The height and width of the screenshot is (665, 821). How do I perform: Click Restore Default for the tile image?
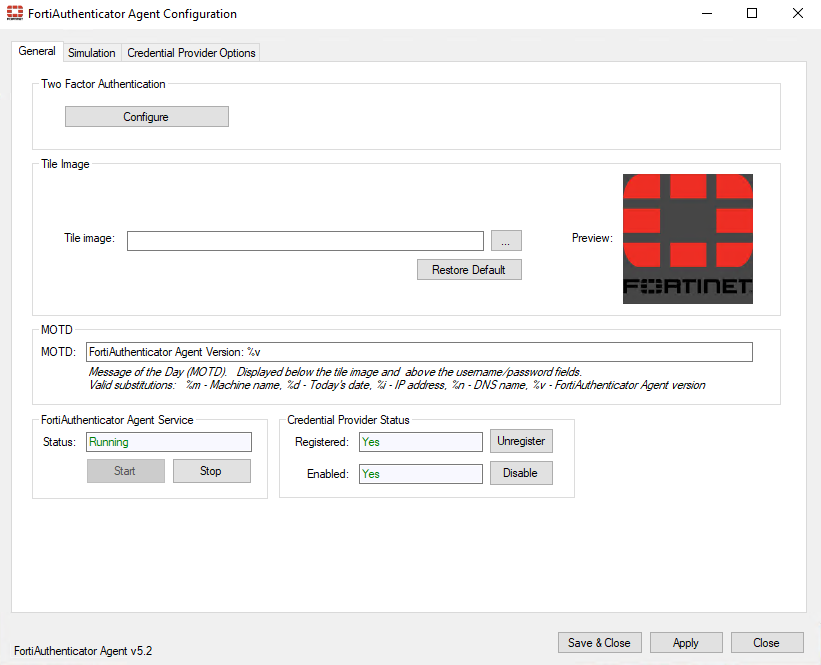(469, 269)
